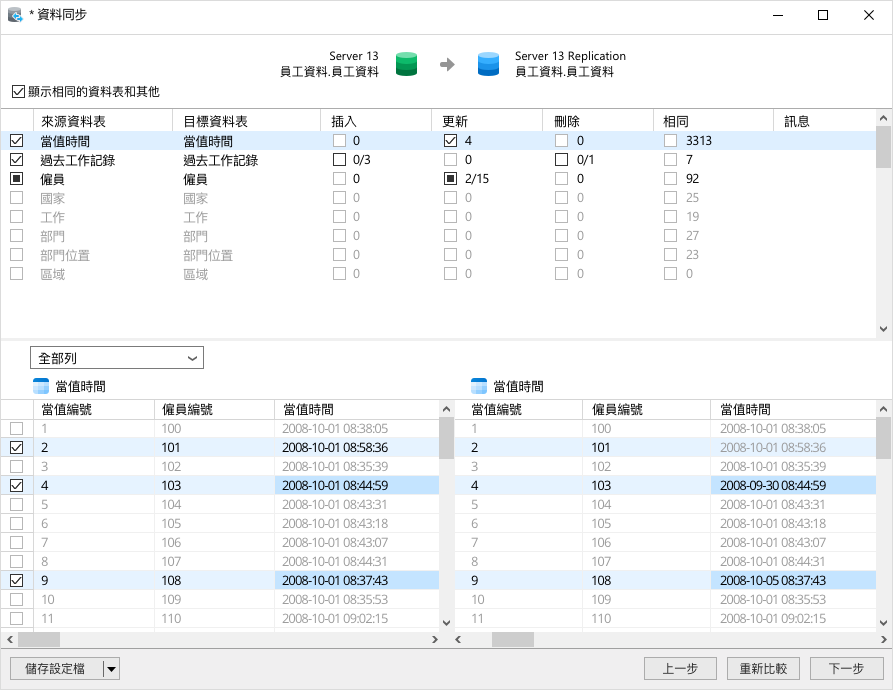
Task: Click the thumb of the right grid horizontal scrollbar
Action: 513,639
